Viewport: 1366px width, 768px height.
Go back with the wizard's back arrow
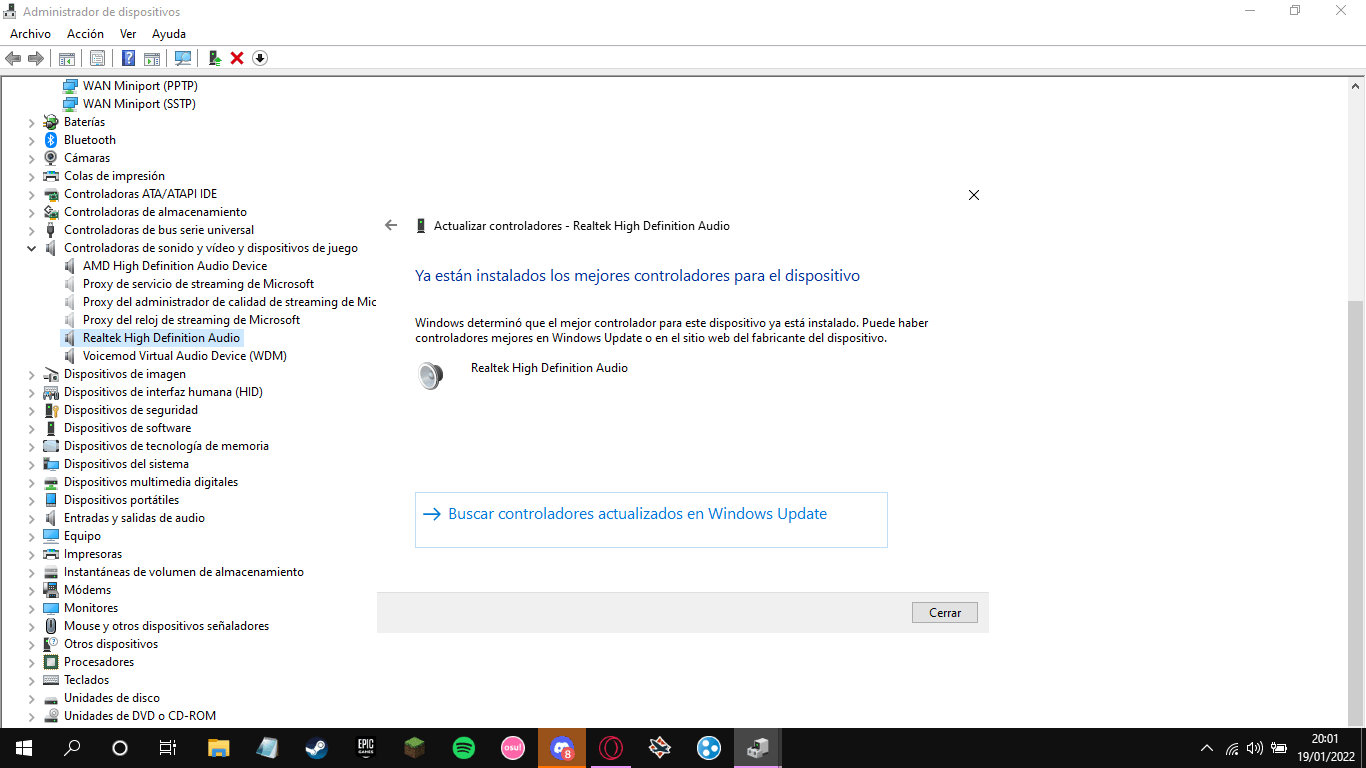(x=391, y=226)
